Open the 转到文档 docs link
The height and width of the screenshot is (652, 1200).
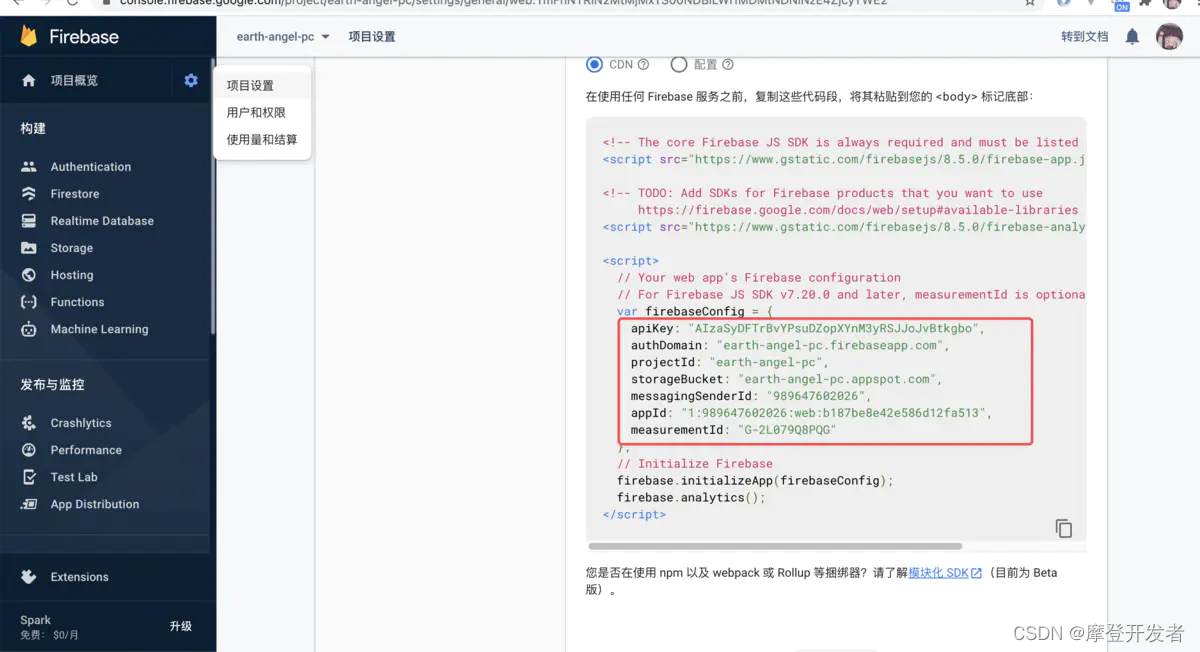[x=1085, y=36]
